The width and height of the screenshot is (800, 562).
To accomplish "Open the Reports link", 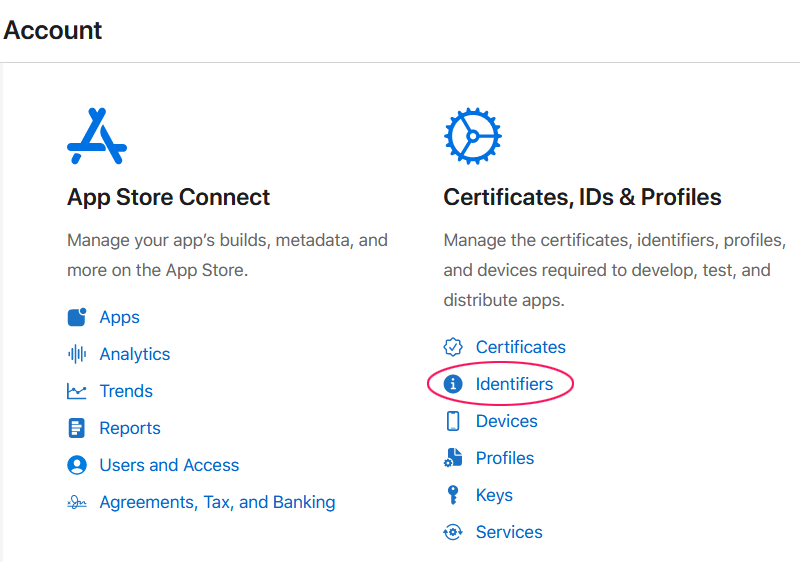I will click(x=130, y=428).
